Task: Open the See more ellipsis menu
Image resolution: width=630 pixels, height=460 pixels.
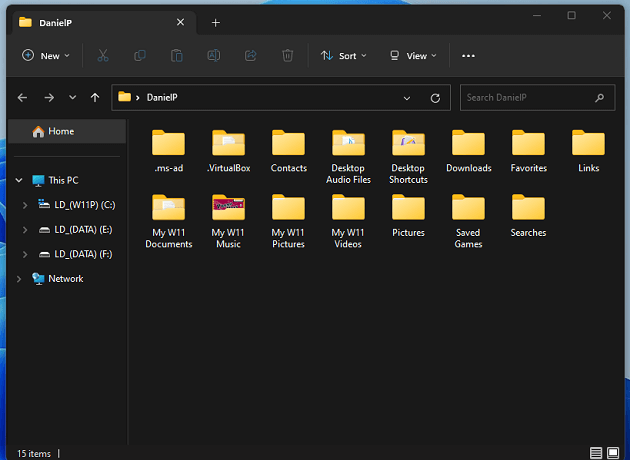Action: (468, 56)
